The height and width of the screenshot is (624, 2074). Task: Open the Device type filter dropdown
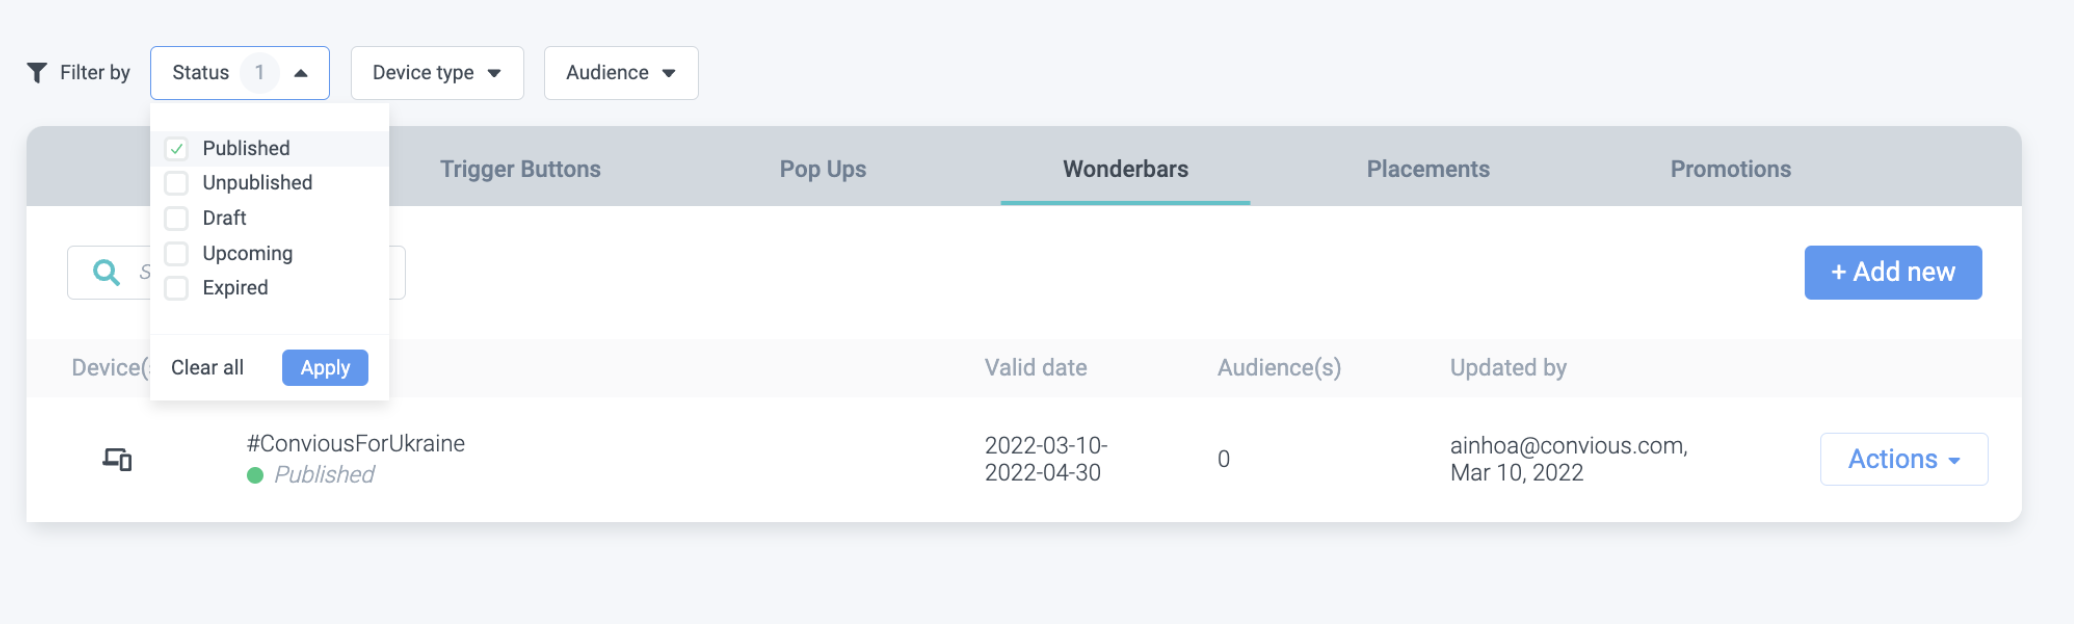(437, 73)
